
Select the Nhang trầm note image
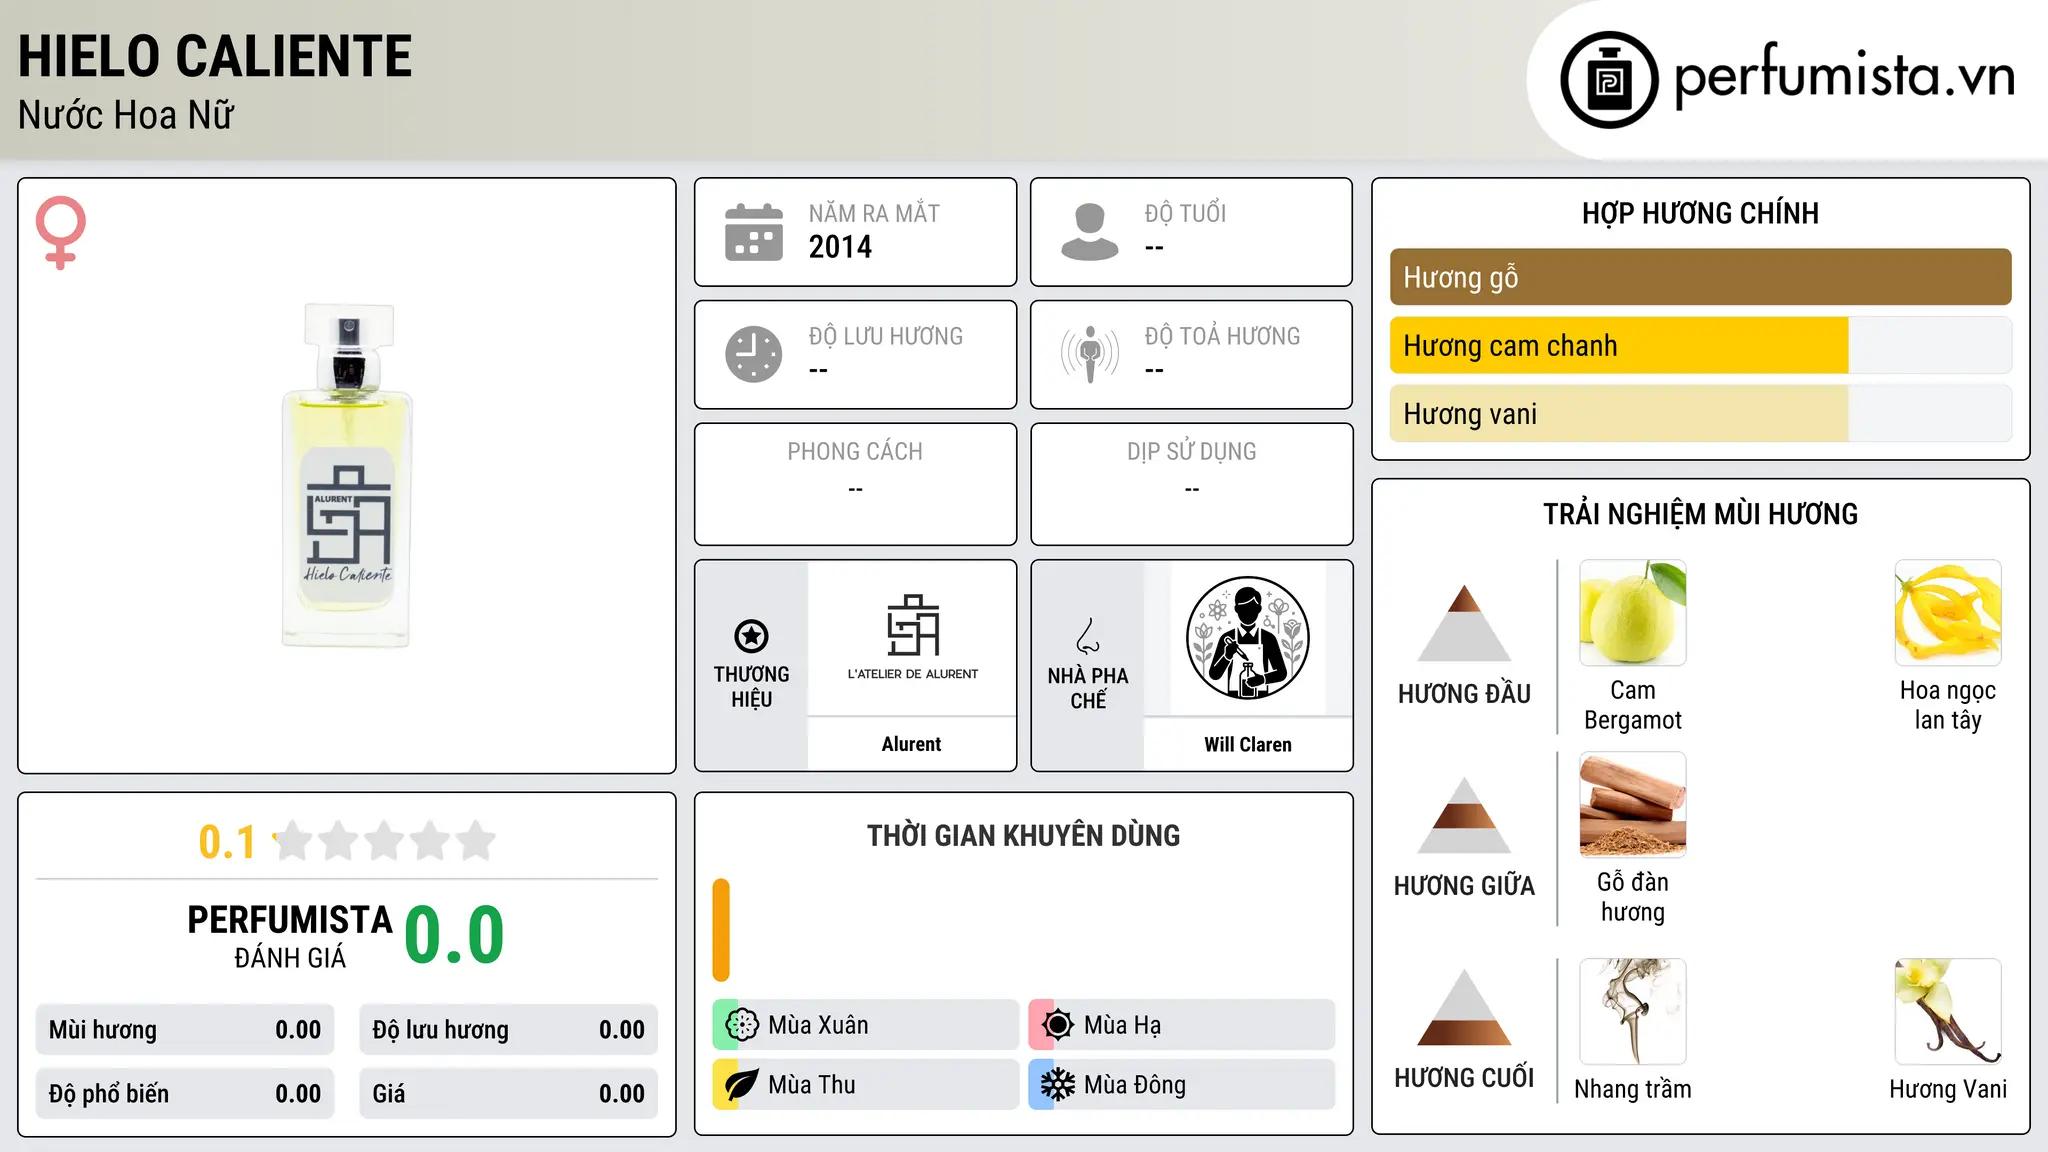(x=1633, y=1011)
